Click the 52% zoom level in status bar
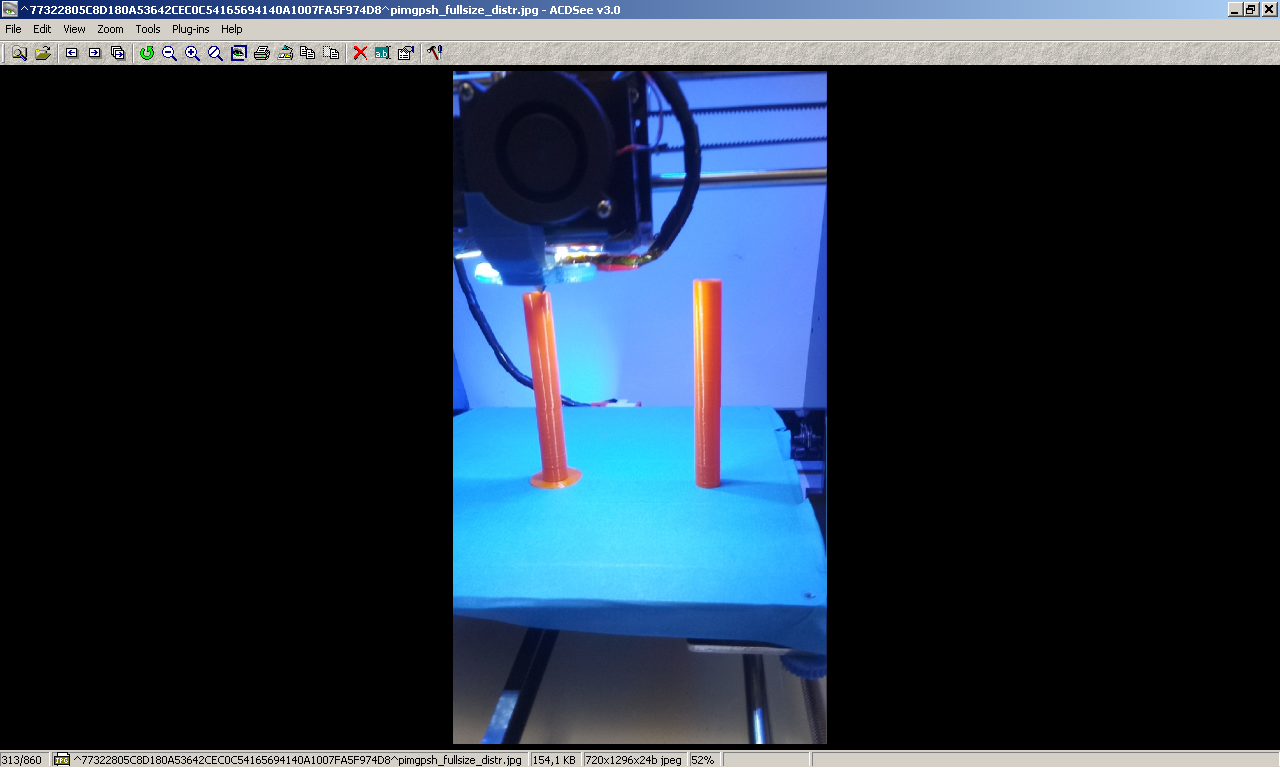1280x768 pixels. (703, 760)
